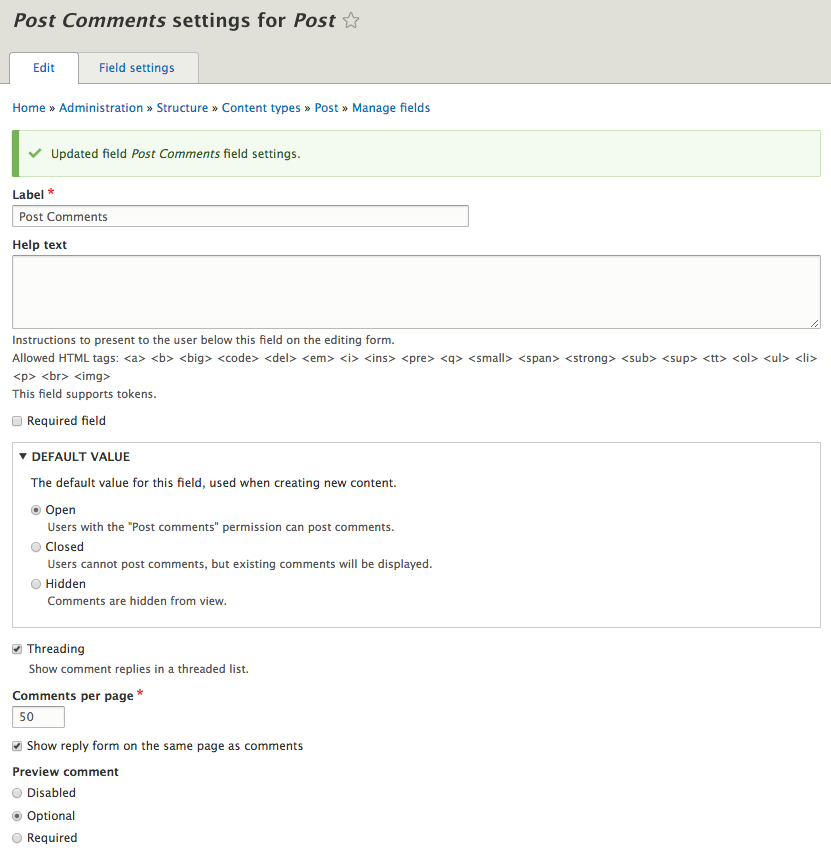Screen dimensions: 831x854
Task: Switch to the Field settings tab
Action: point(136,68)
